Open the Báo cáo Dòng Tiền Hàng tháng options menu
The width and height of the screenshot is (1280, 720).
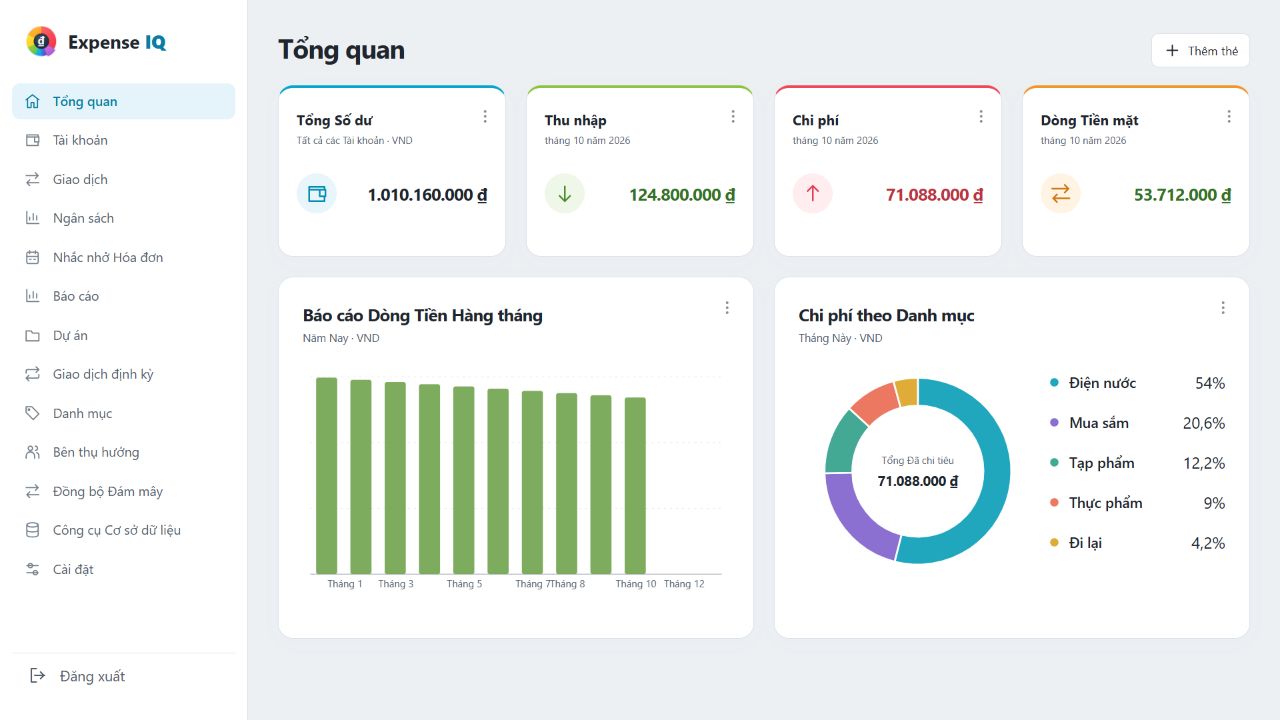[x=727, y=308]
